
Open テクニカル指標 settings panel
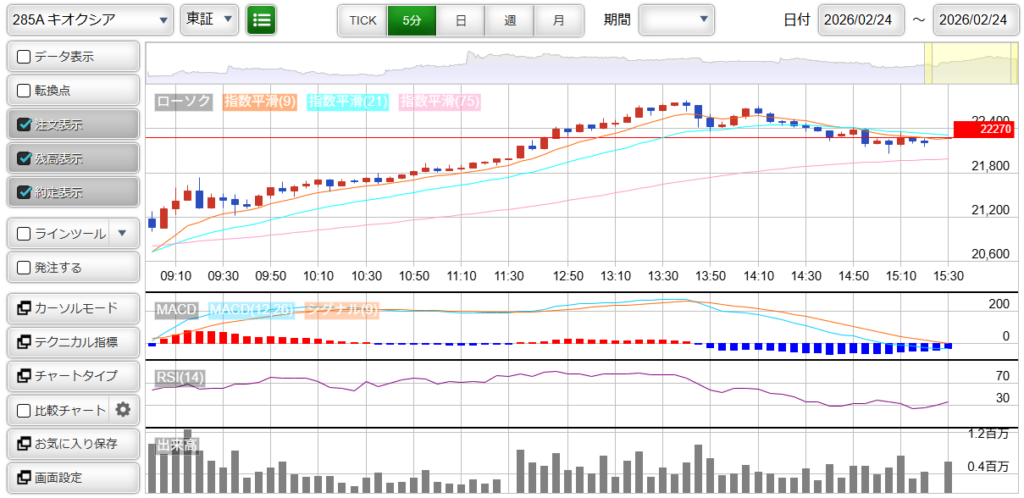tap(72, 341)
